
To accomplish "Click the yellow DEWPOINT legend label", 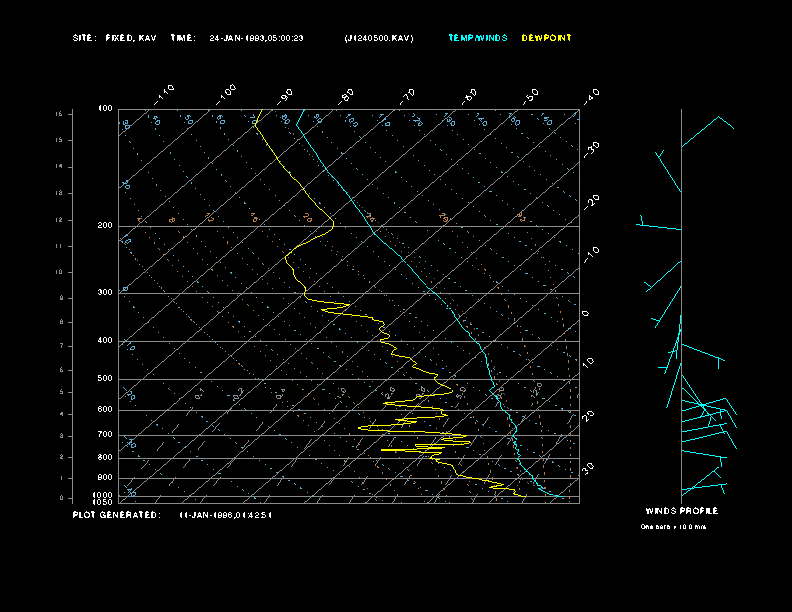I will tap(547, 38).
